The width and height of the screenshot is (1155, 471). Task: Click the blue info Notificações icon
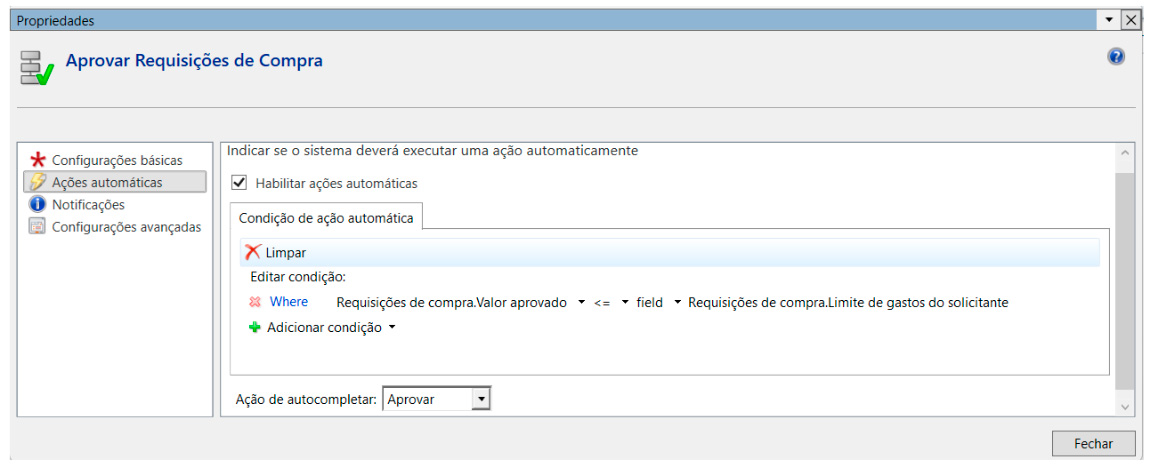38,204
